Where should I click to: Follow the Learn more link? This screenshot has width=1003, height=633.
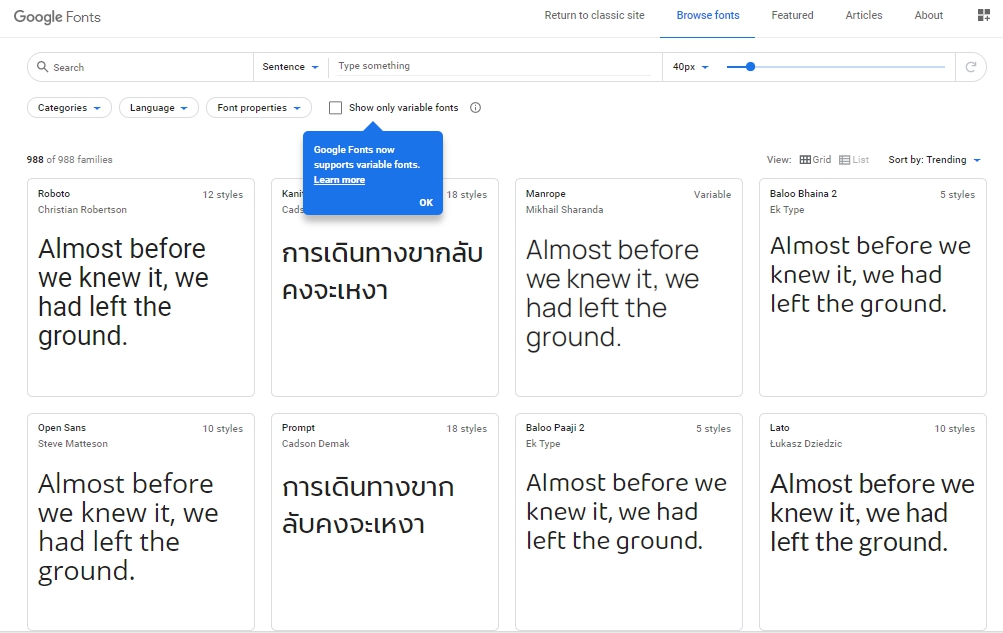pyautogui.click(x=339, y=180)
